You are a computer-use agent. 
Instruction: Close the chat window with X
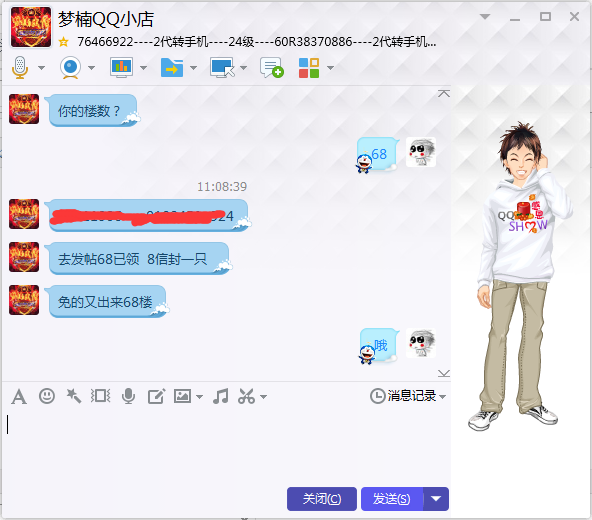point(574,16)
